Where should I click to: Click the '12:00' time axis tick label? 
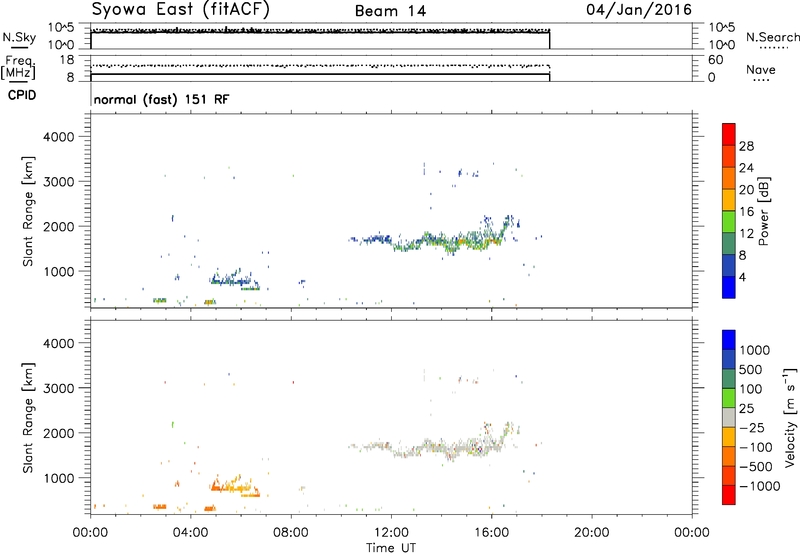coord(391,533)
